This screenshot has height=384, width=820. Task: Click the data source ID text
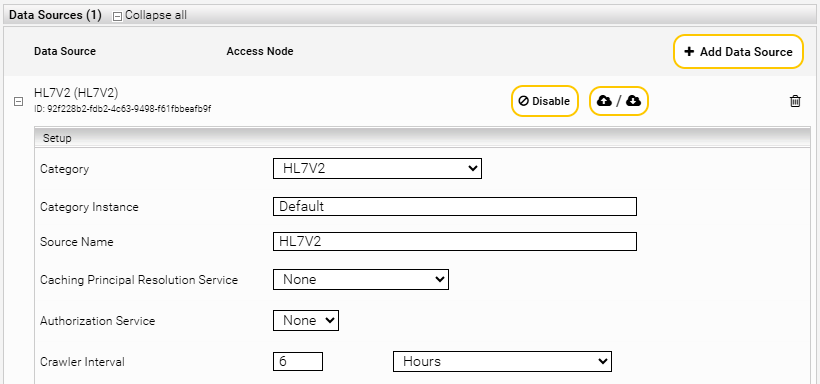pos(122,109)
